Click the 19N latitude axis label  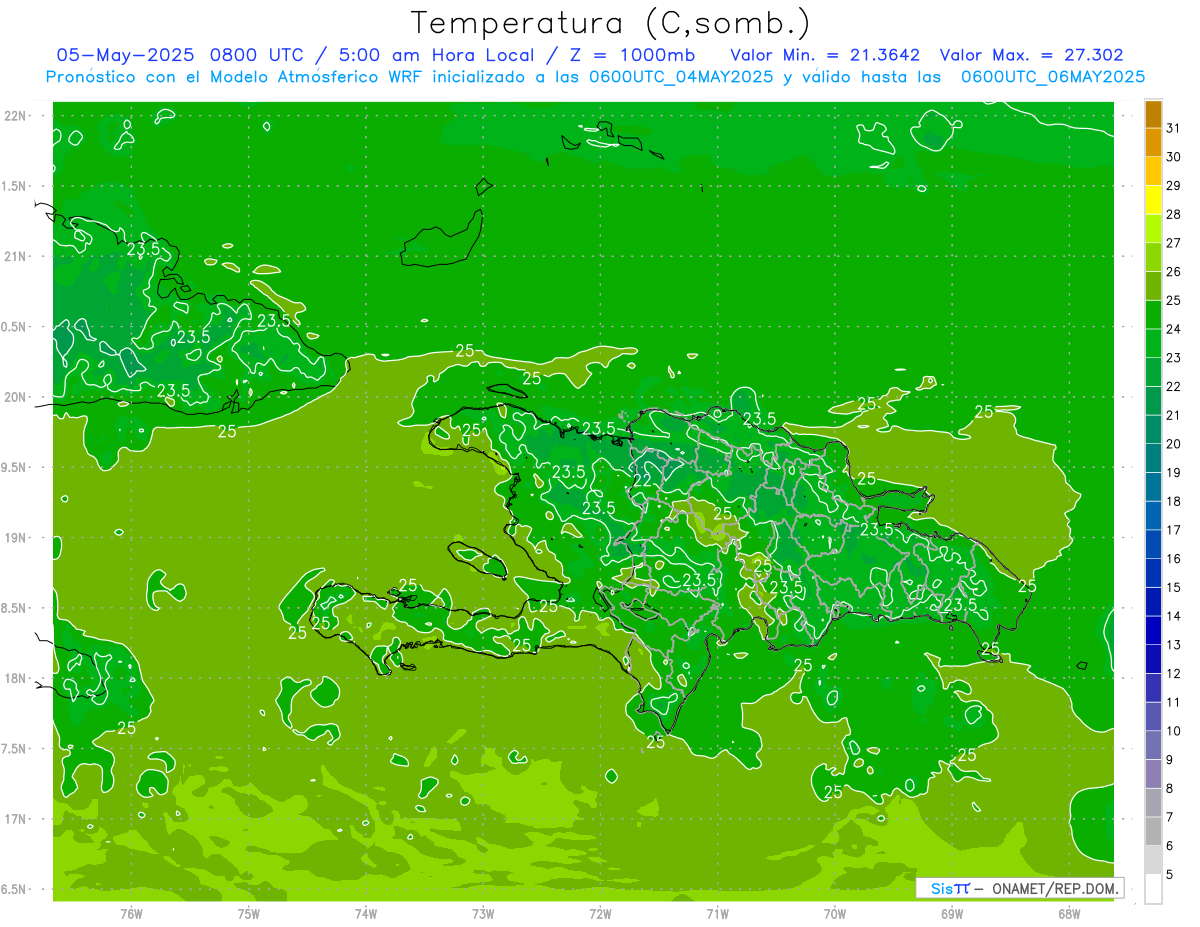pos(16,538)
